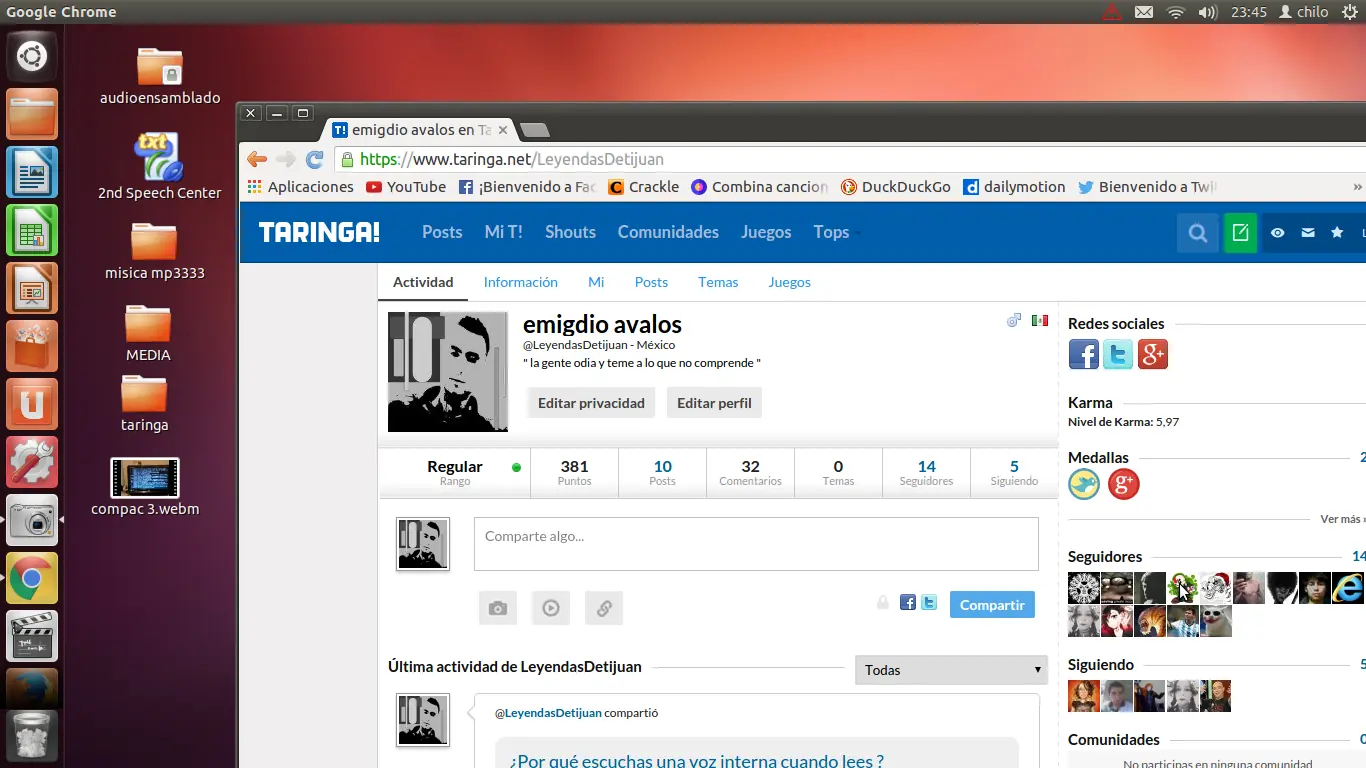Switch to the Temas profile tab
This screenshot has width=1366, height=768.
718,282
